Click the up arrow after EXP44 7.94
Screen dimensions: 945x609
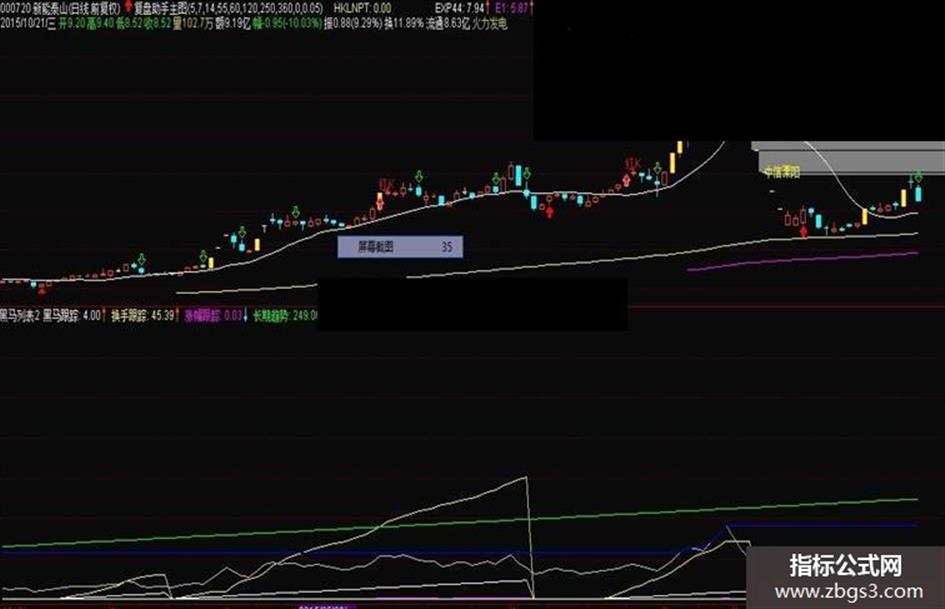coord(488,8)
